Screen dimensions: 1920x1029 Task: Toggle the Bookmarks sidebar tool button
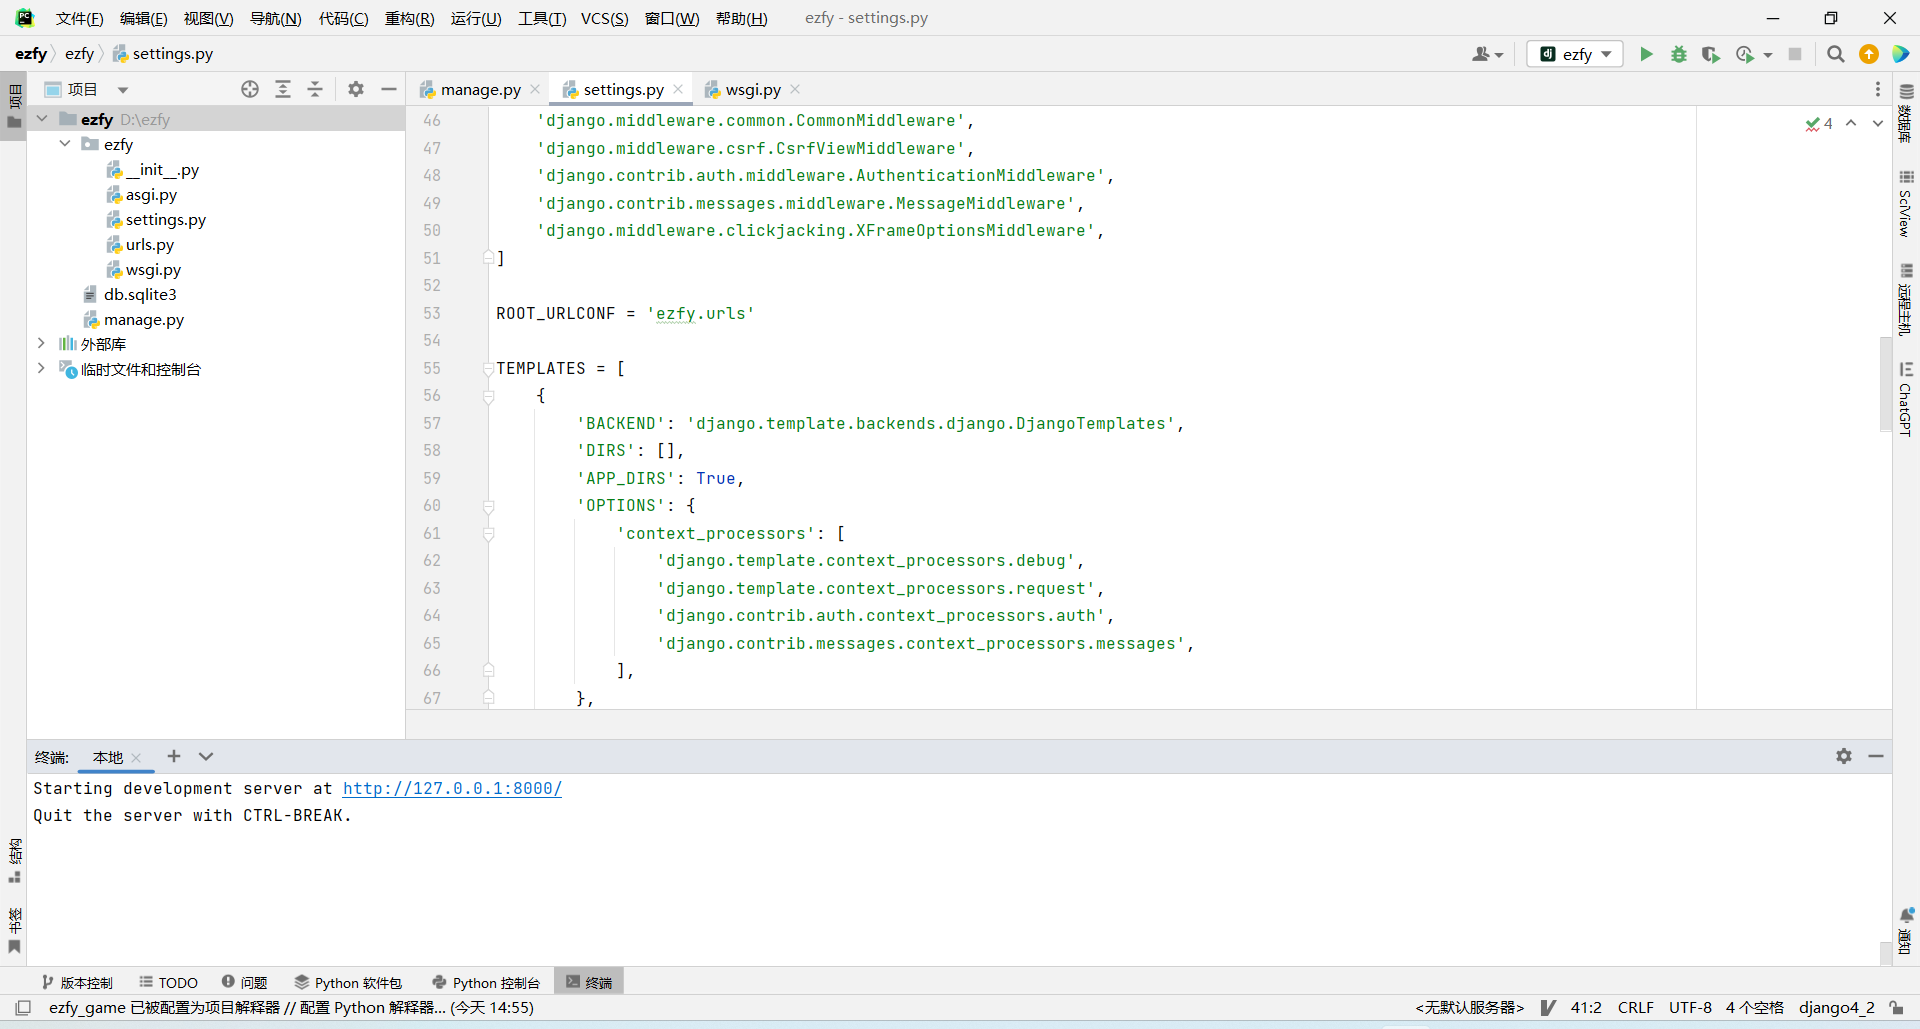pyautogui.click(x=14, y=930)
